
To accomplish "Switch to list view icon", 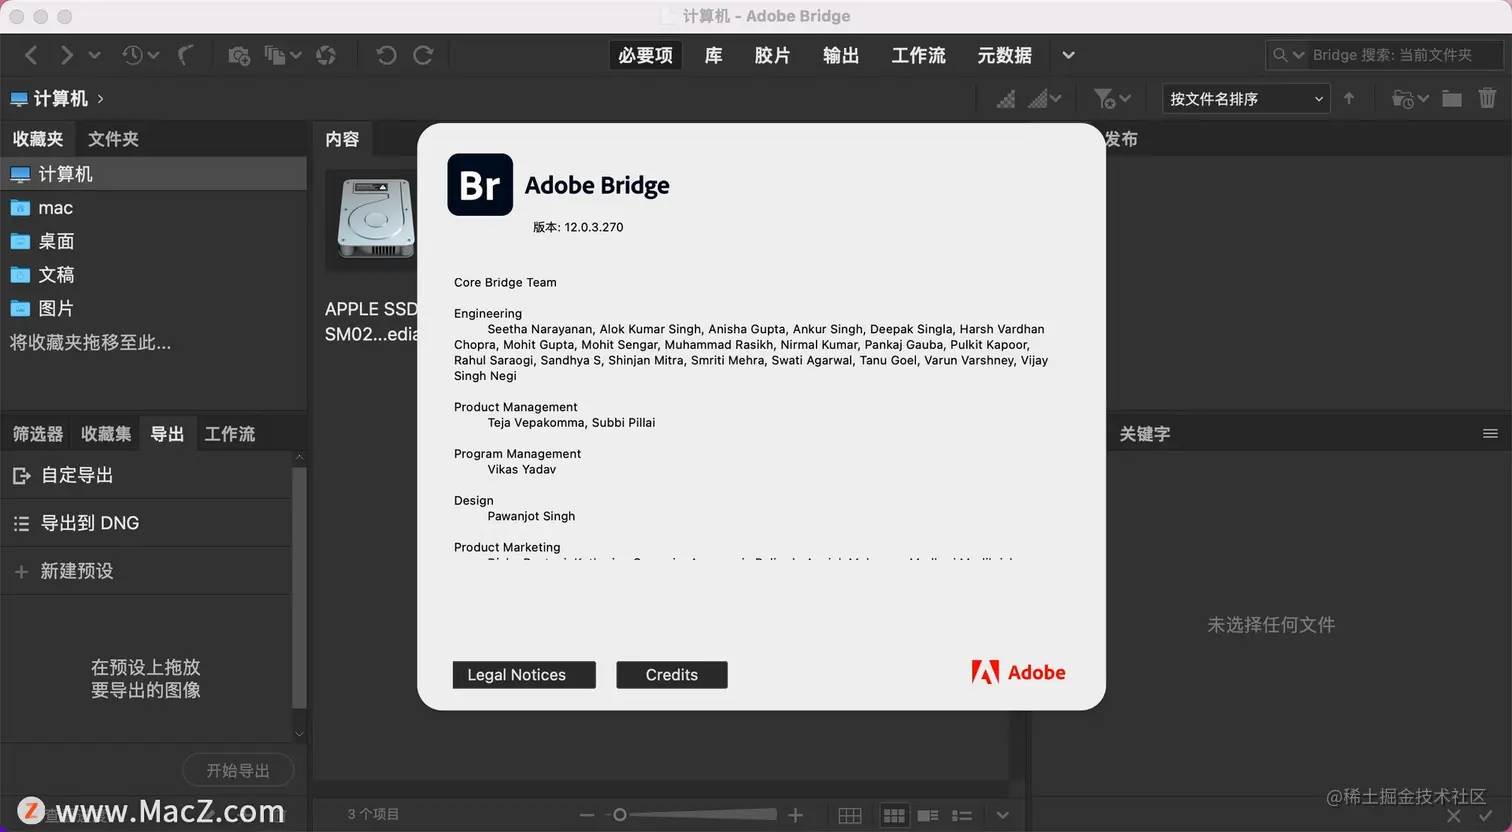I will click(x=962, y=815).
